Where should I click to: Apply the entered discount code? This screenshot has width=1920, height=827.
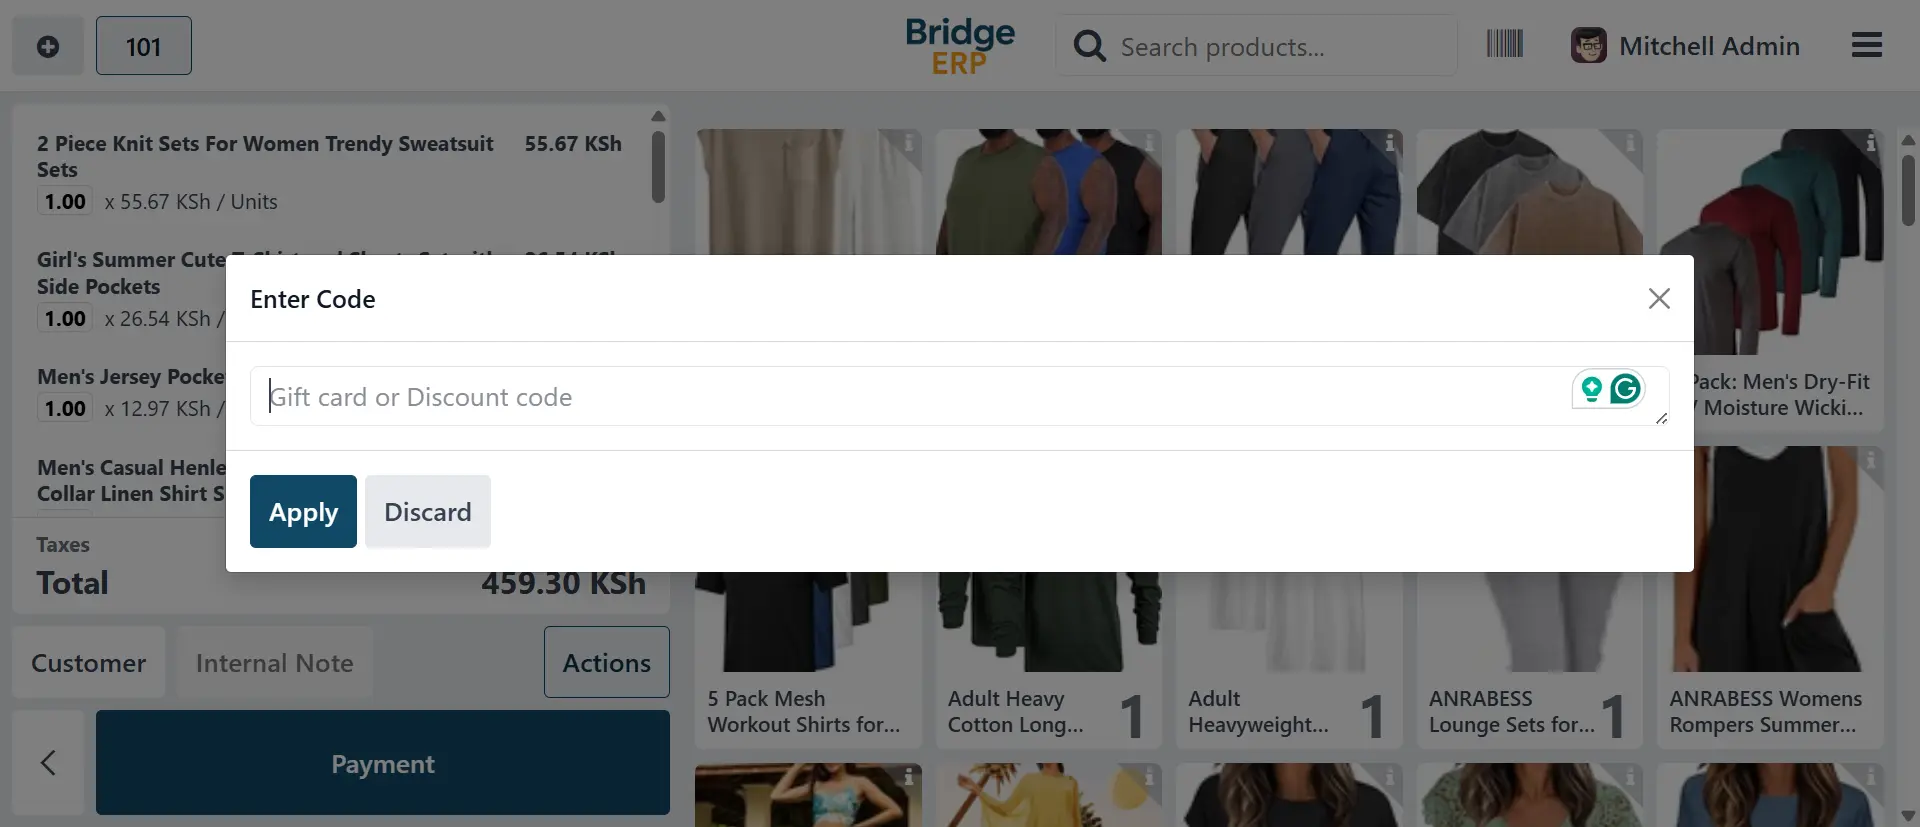point(303,512)
